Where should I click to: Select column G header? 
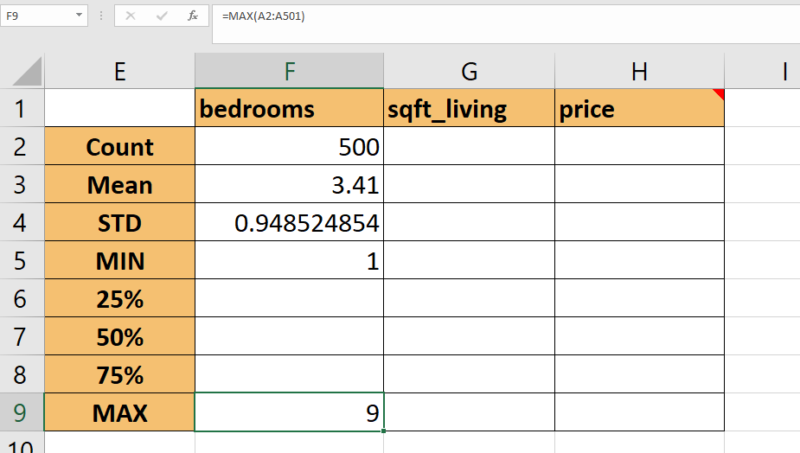[469, 71]
